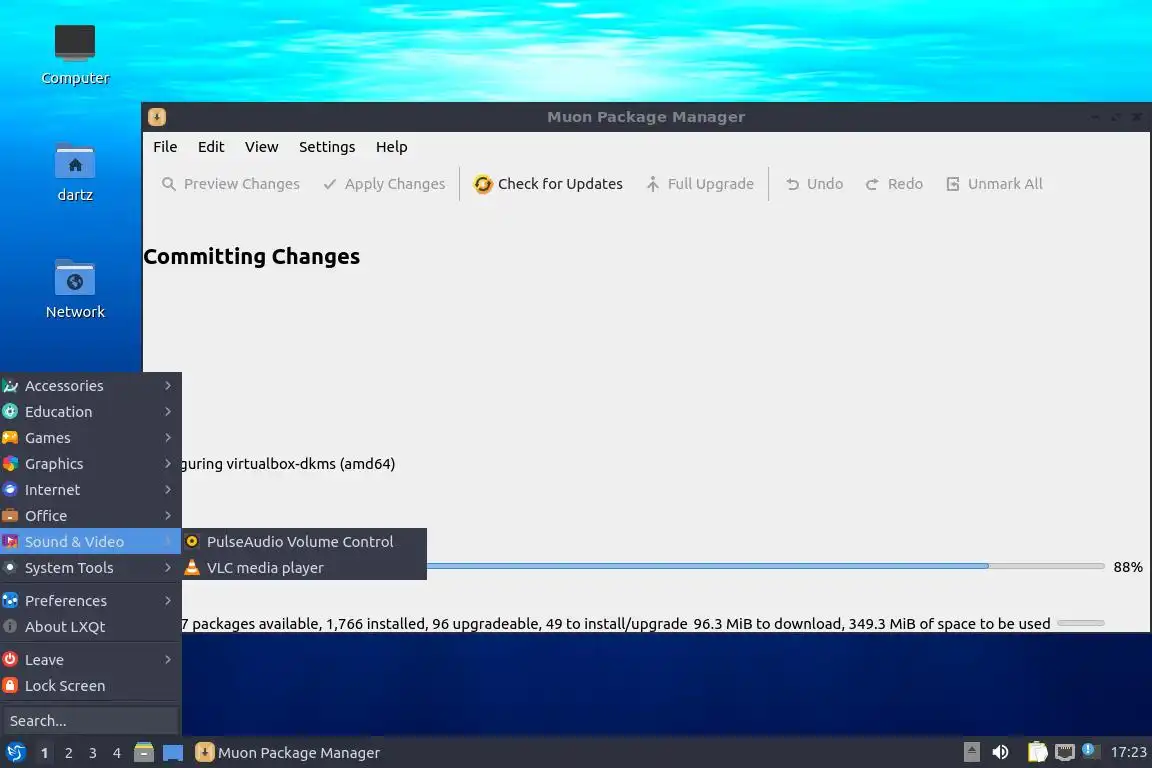The image size is (1152, 768).
Task: Click the Unmark All icon
Action: [953, 184]
